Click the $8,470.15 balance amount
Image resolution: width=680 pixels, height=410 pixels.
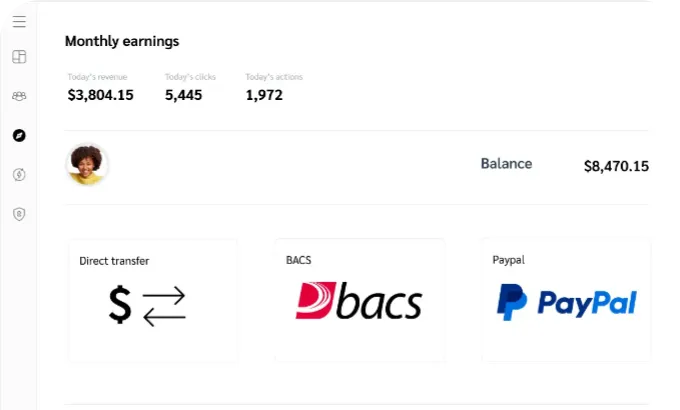[616, 166]
